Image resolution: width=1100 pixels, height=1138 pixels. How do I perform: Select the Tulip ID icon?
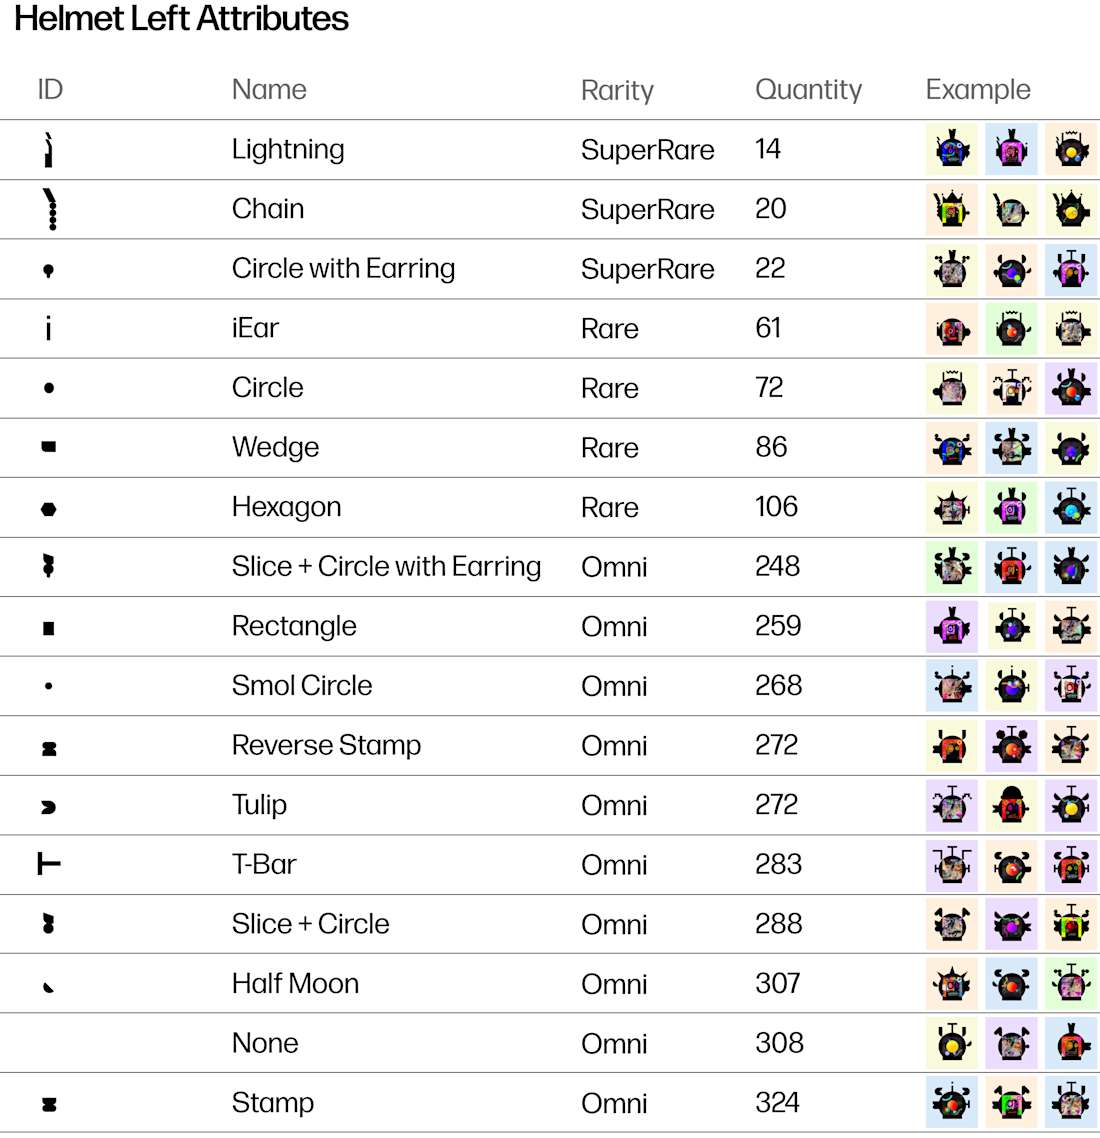(49, 806)
